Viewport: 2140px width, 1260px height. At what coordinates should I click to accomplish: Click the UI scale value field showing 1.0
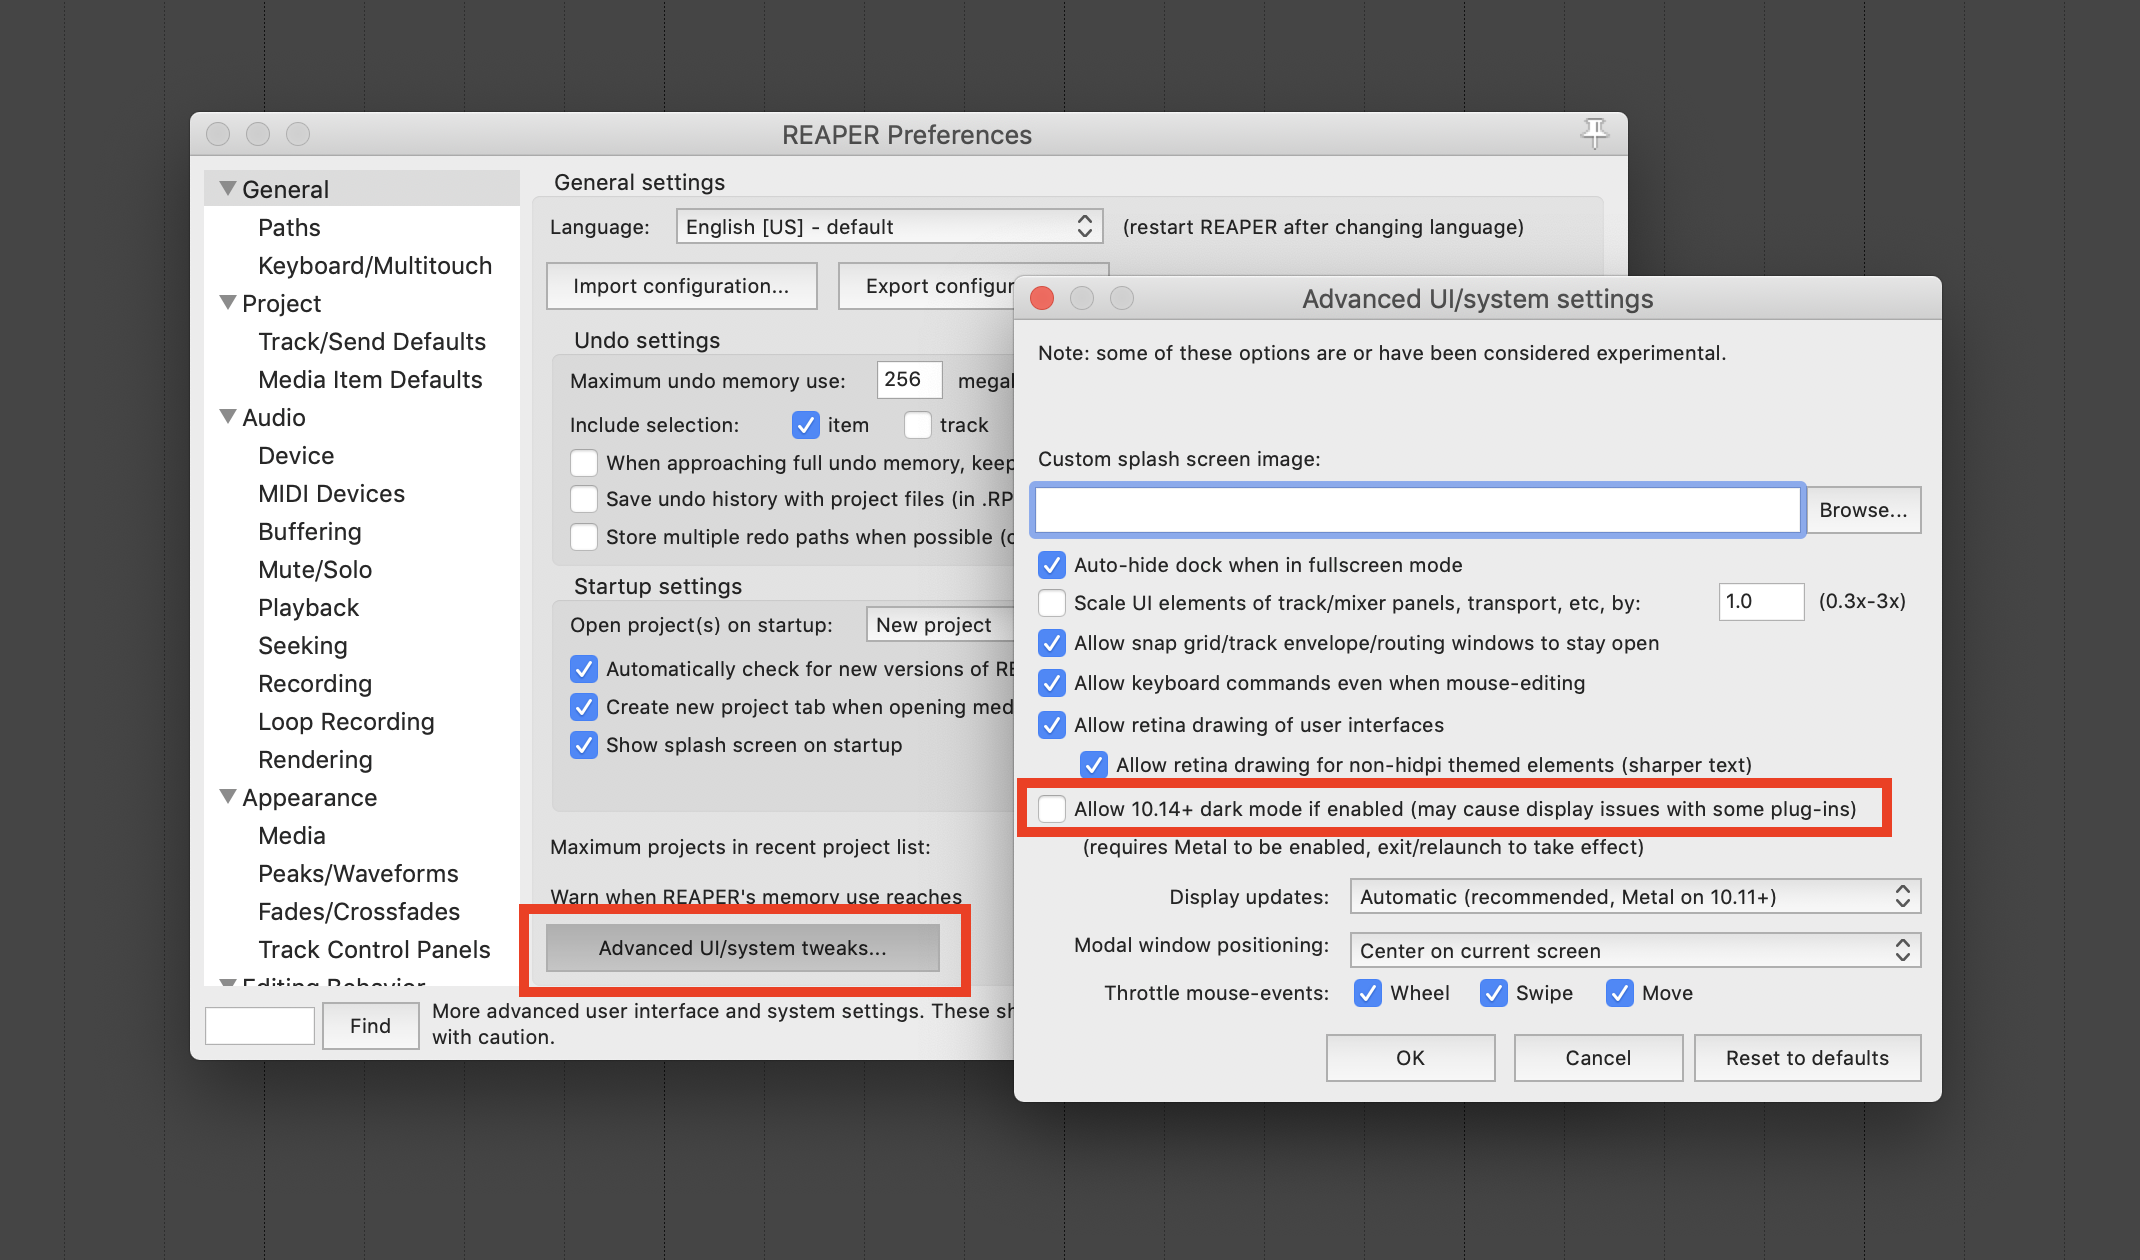[x=1761, y=601]
